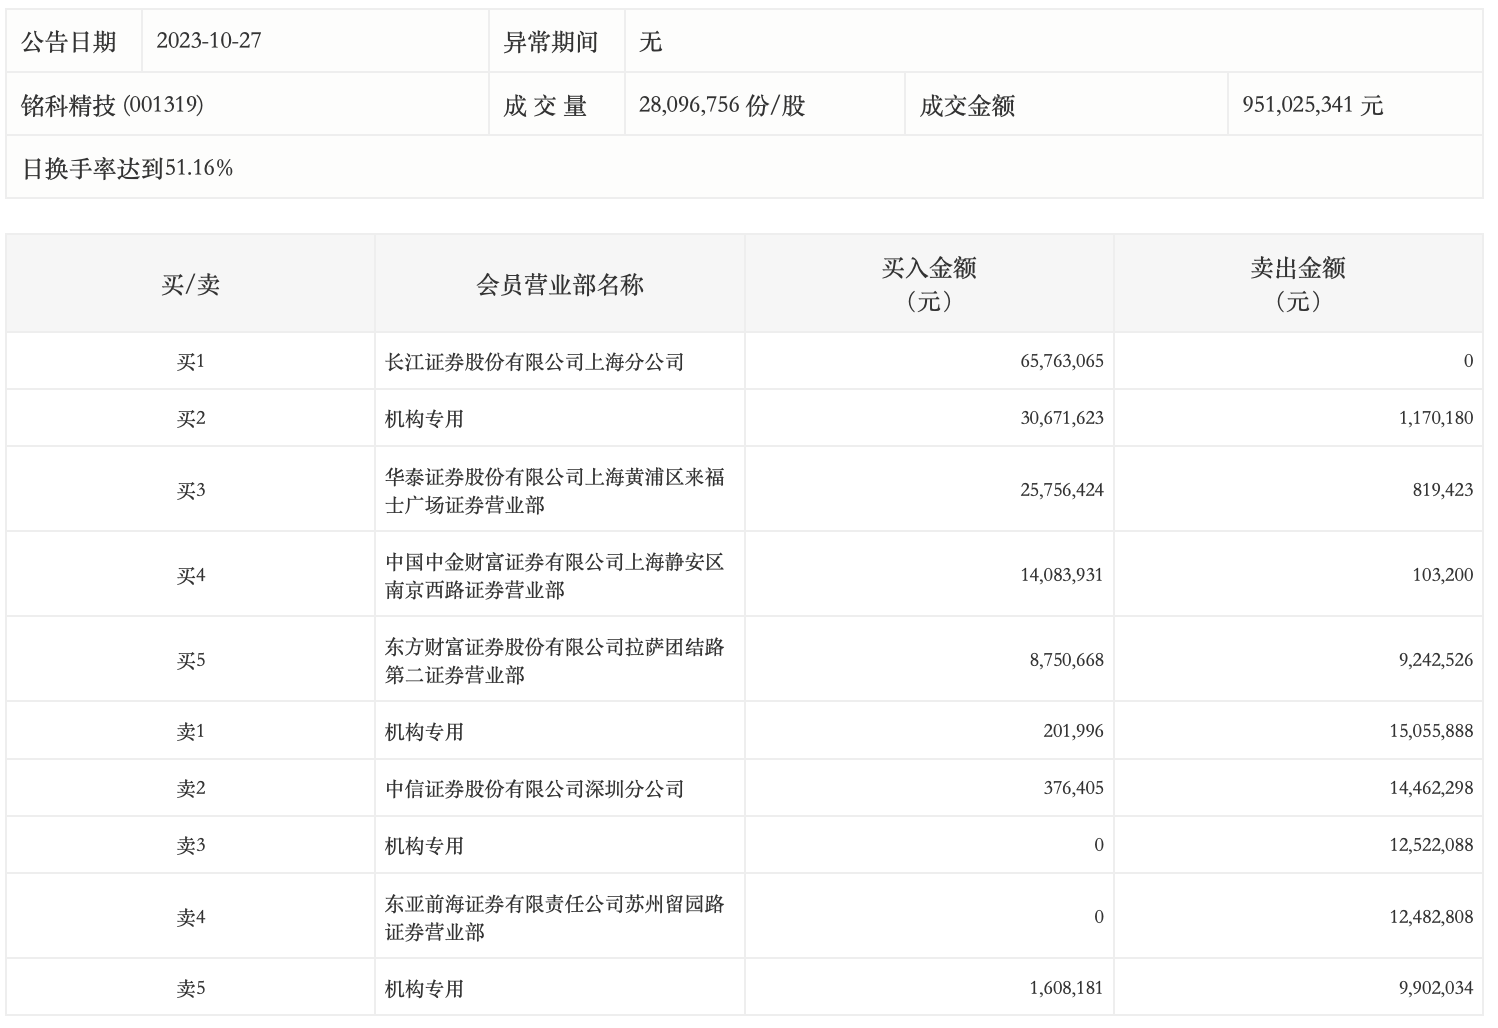Click the 日换手率达到51.16% text row
The width and height of the screenshot is (1498, 1028).
127,168
